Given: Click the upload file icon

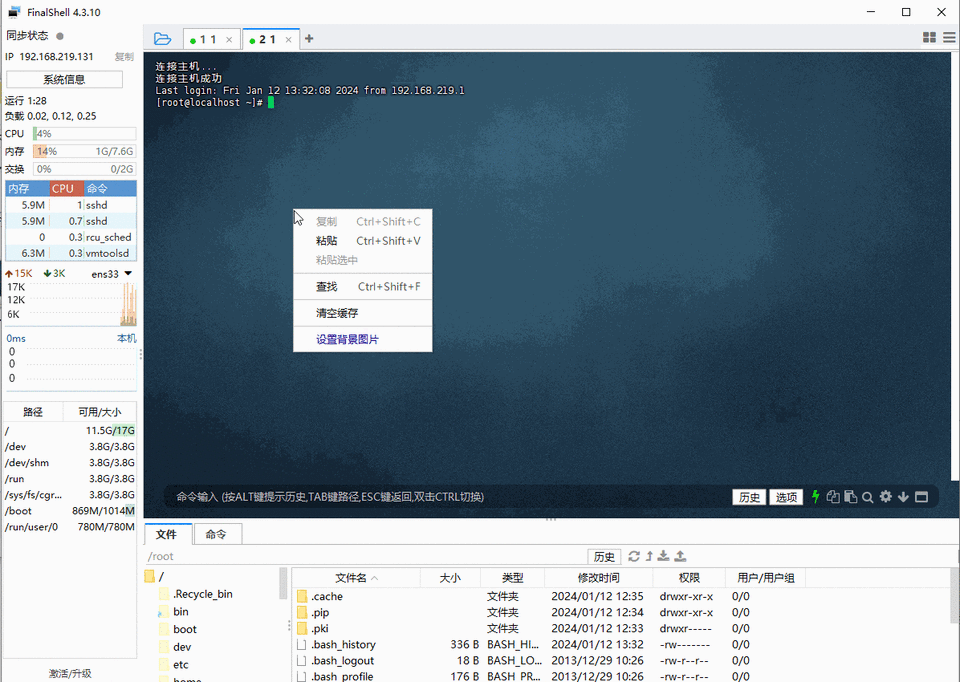Looking at the screenshot, I should [680, 556].
